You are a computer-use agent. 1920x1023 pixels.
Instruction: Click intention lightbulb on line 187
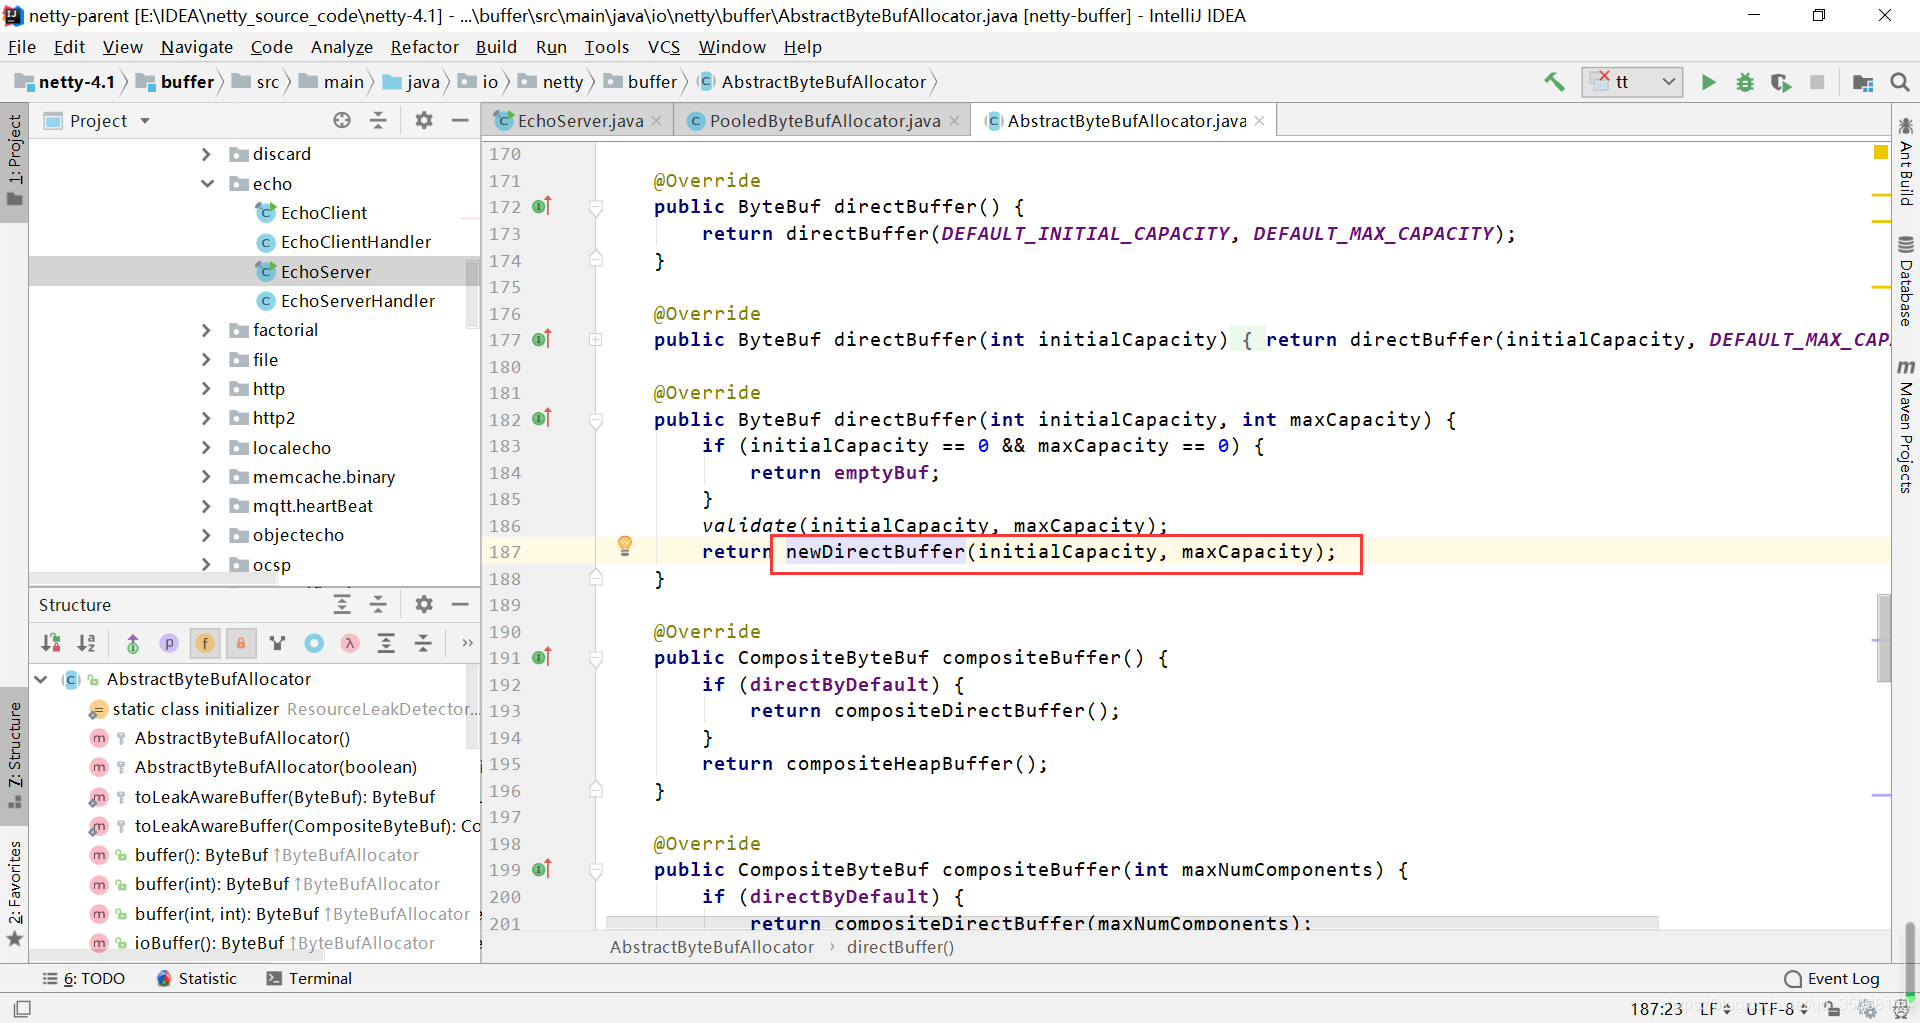pyautogui.click(x=625, y=545)
